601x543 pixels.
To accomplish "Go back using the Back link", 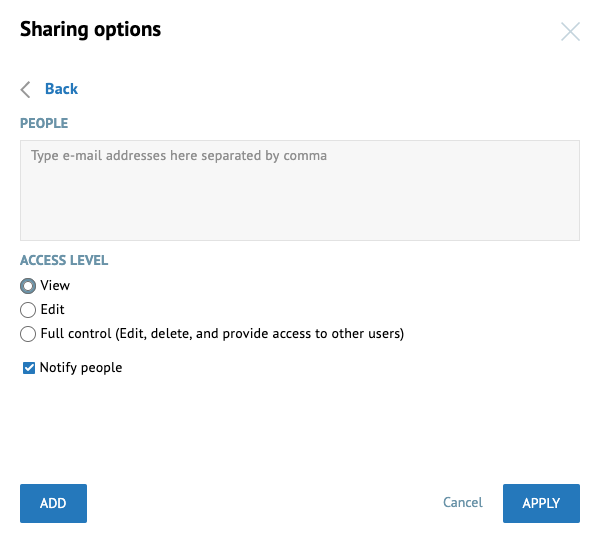I will pos(61,89).
